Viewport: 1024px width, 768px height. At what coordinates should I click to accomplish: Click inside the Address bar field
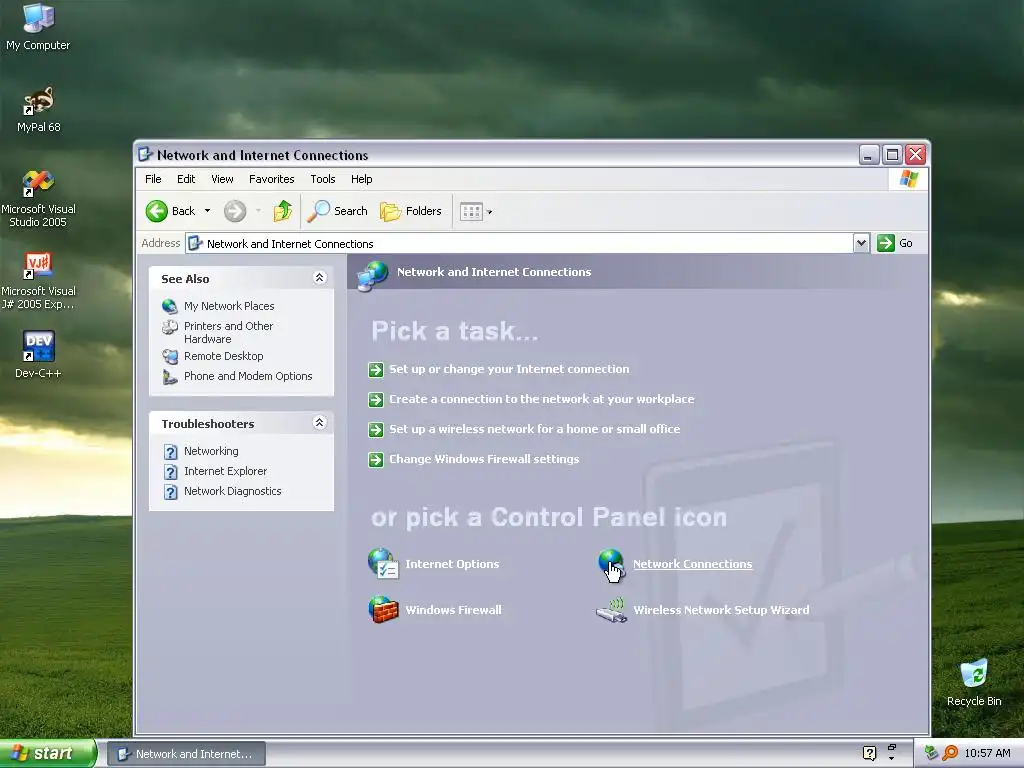point(520,244)
